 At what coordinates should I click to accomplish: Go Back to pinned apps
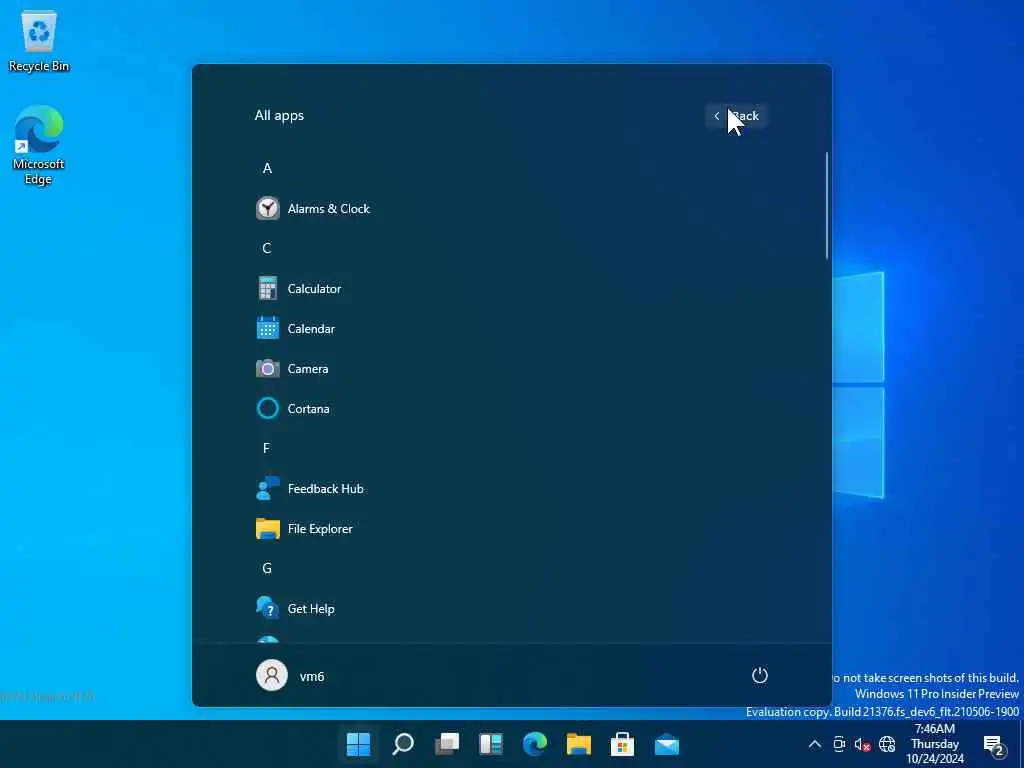coord(736,116)
